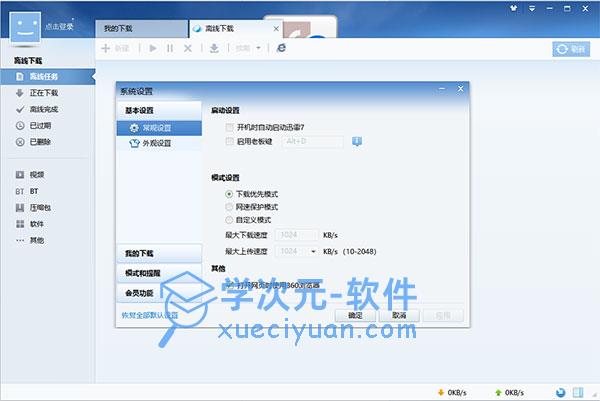Minimize the 系统设置 dialog
The image size is (600, 401).
tap(442, 89)
